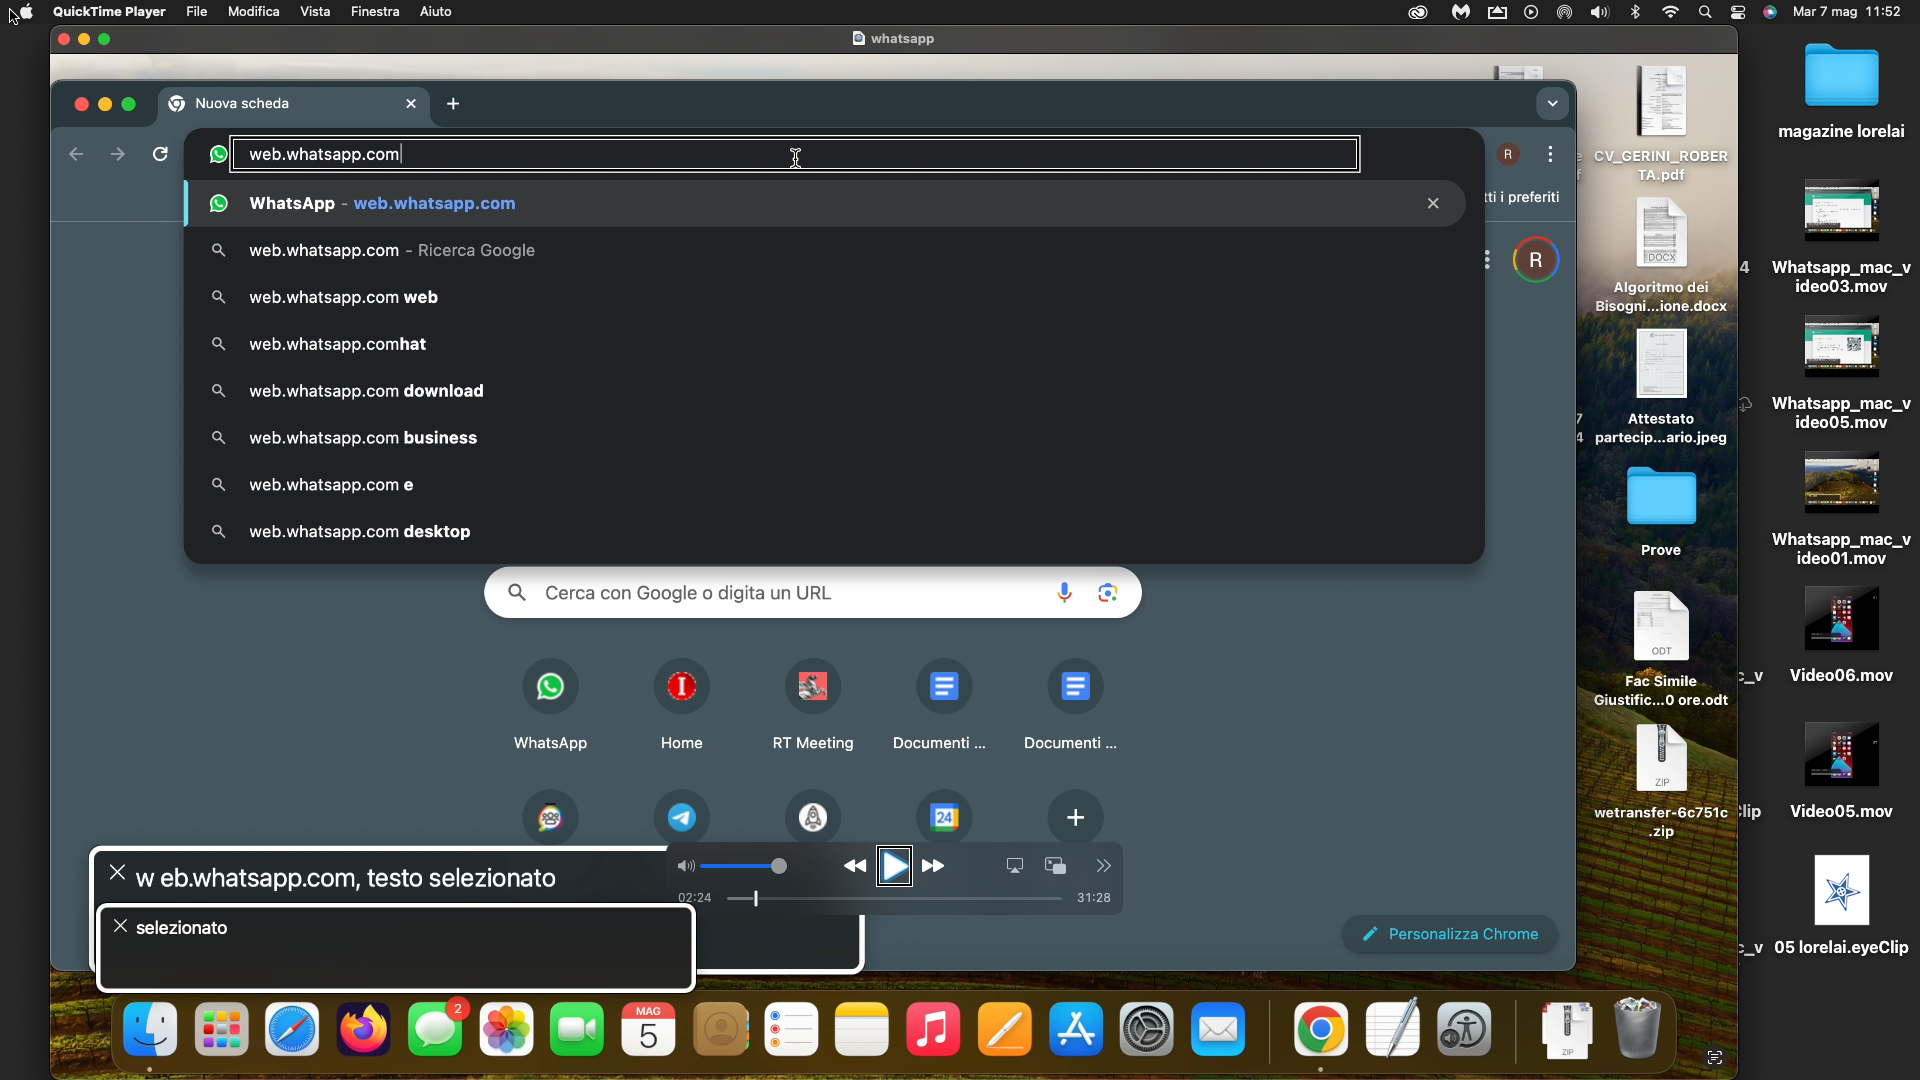1920x1080 pixels.
Task: Show more QuickTime sharing options
Action: (x=1103, y=866)
